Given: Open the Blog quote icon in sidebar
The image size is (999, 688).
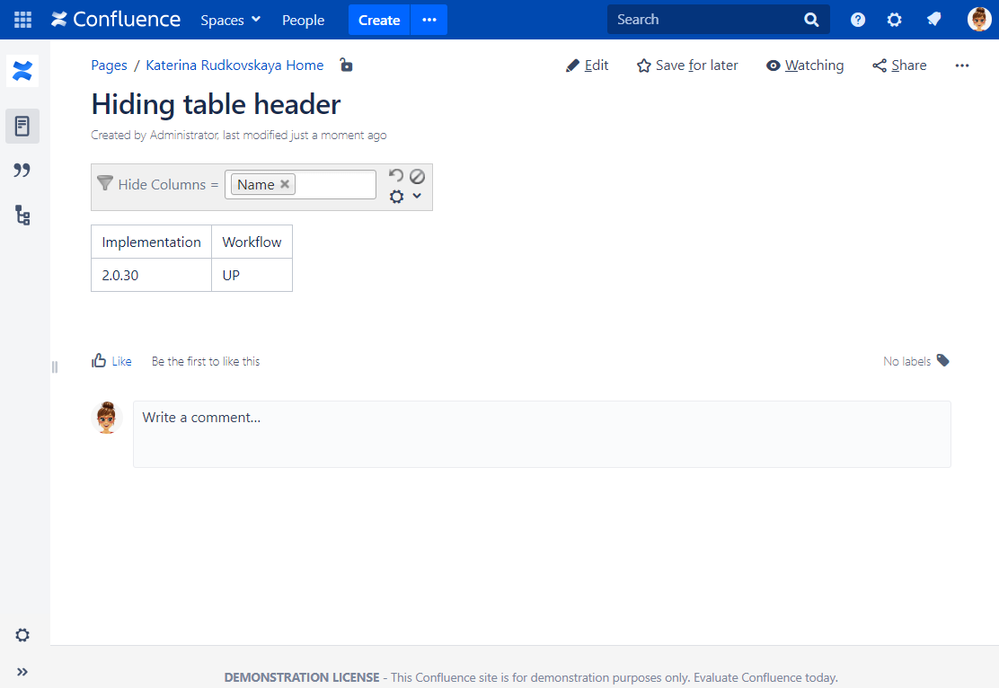Looking at the screenshot, I should pos(22,170).
